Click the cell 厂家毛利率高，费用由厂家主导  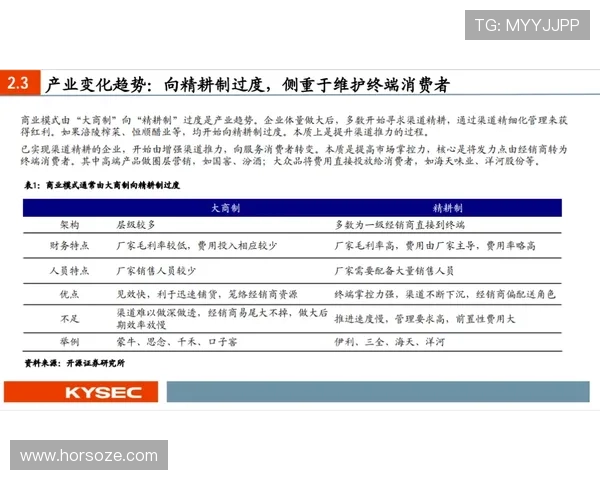pyautogui.click(x=435, y=245)
